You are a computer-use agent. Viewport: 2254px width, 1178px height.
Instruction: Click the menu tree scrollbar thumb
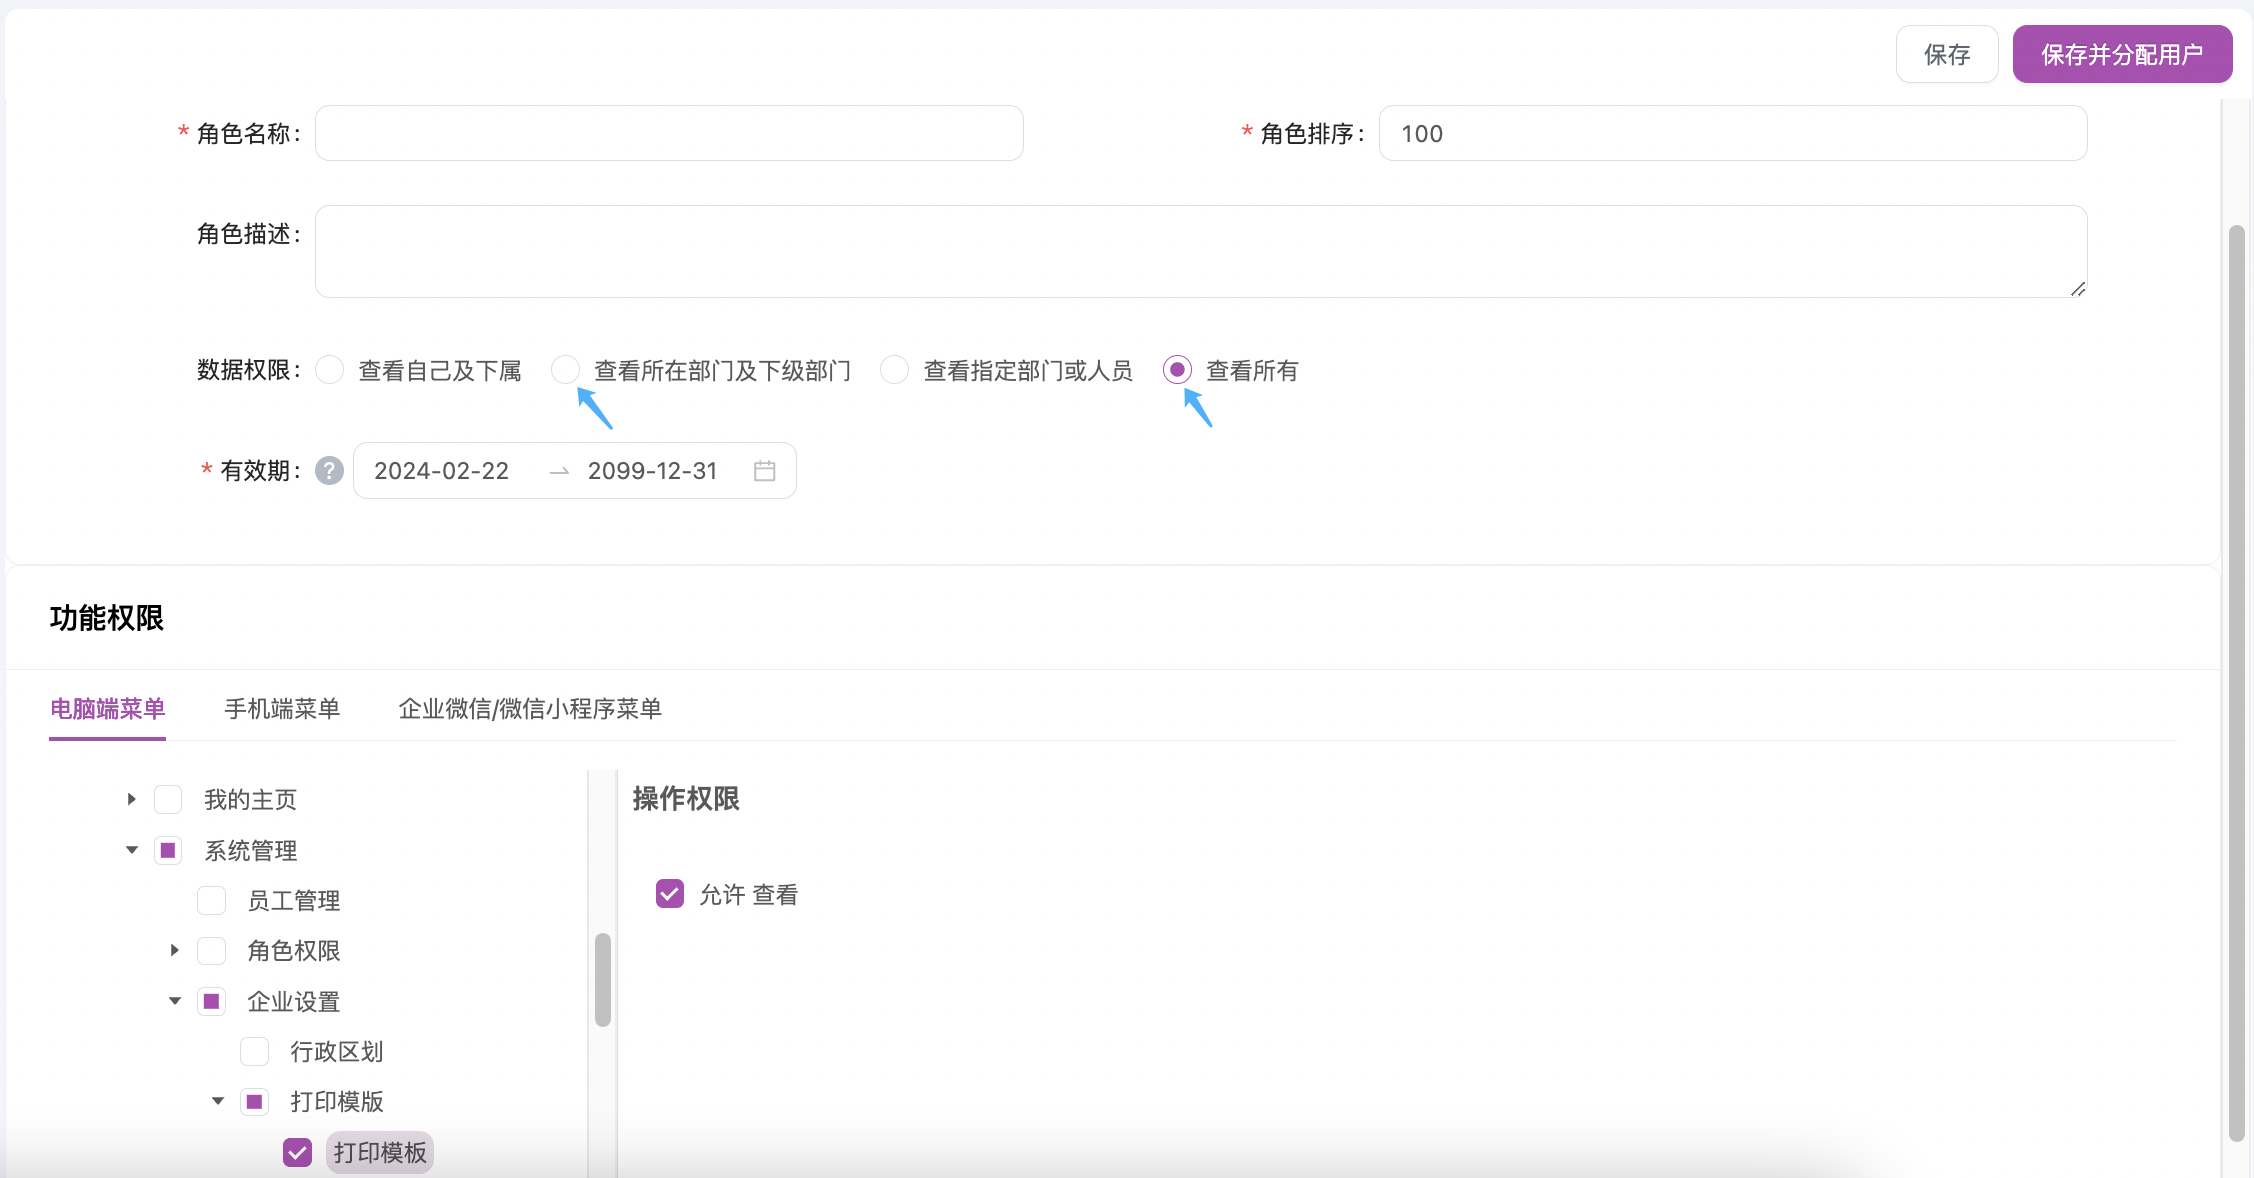click(x=602, y=980)
